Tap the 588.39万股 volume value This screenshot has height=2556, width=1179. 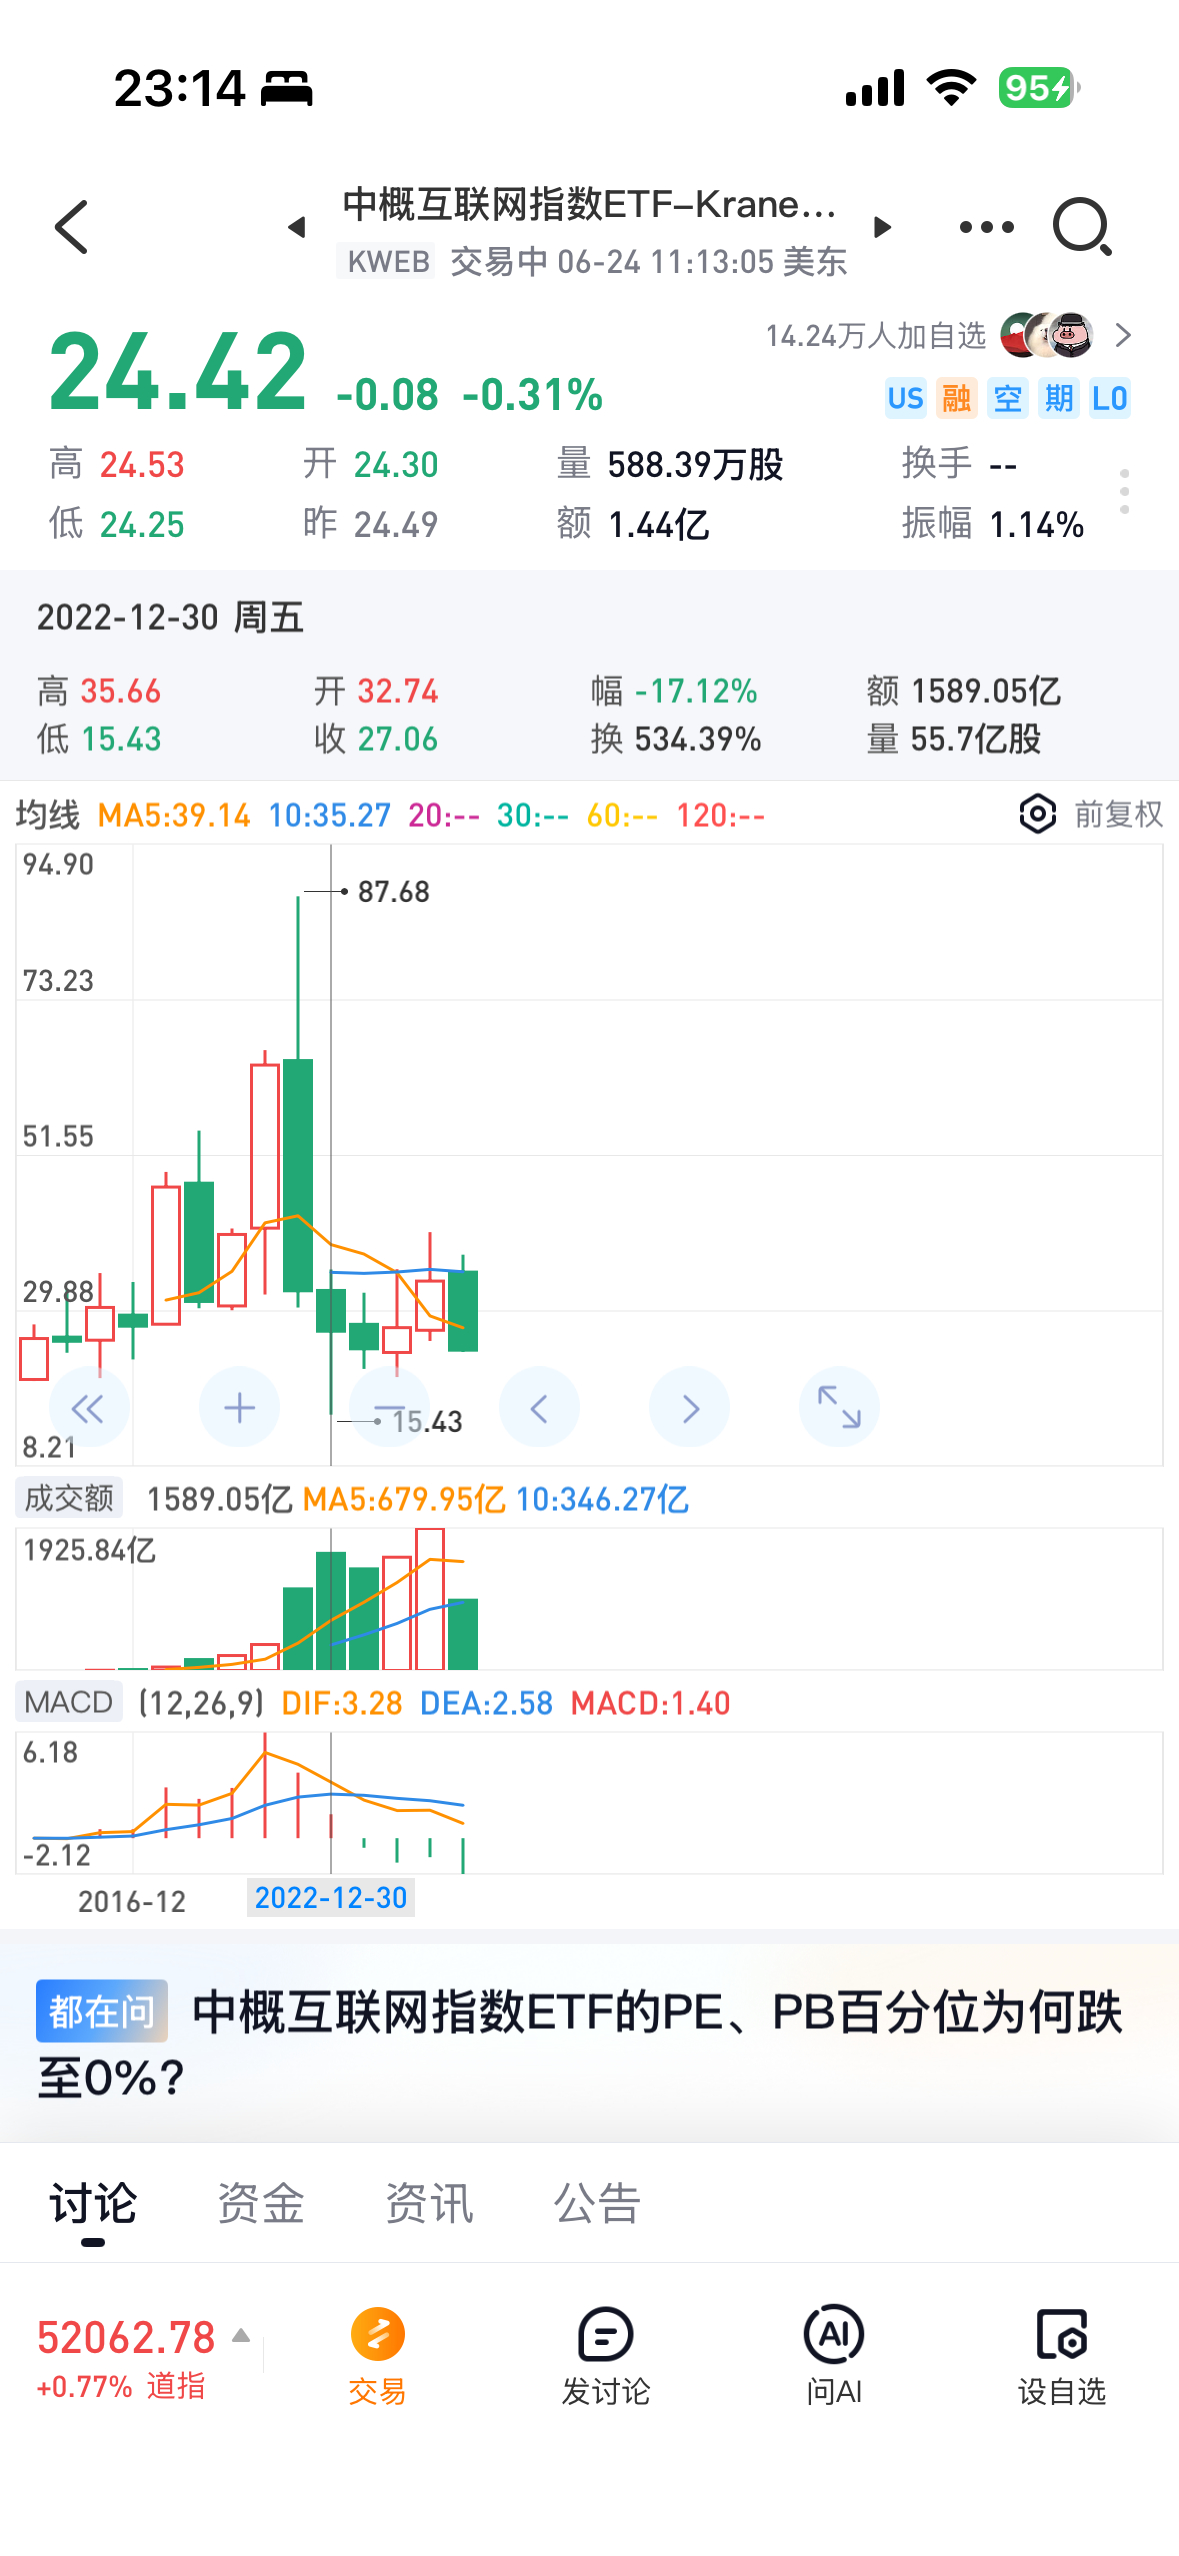695,465
